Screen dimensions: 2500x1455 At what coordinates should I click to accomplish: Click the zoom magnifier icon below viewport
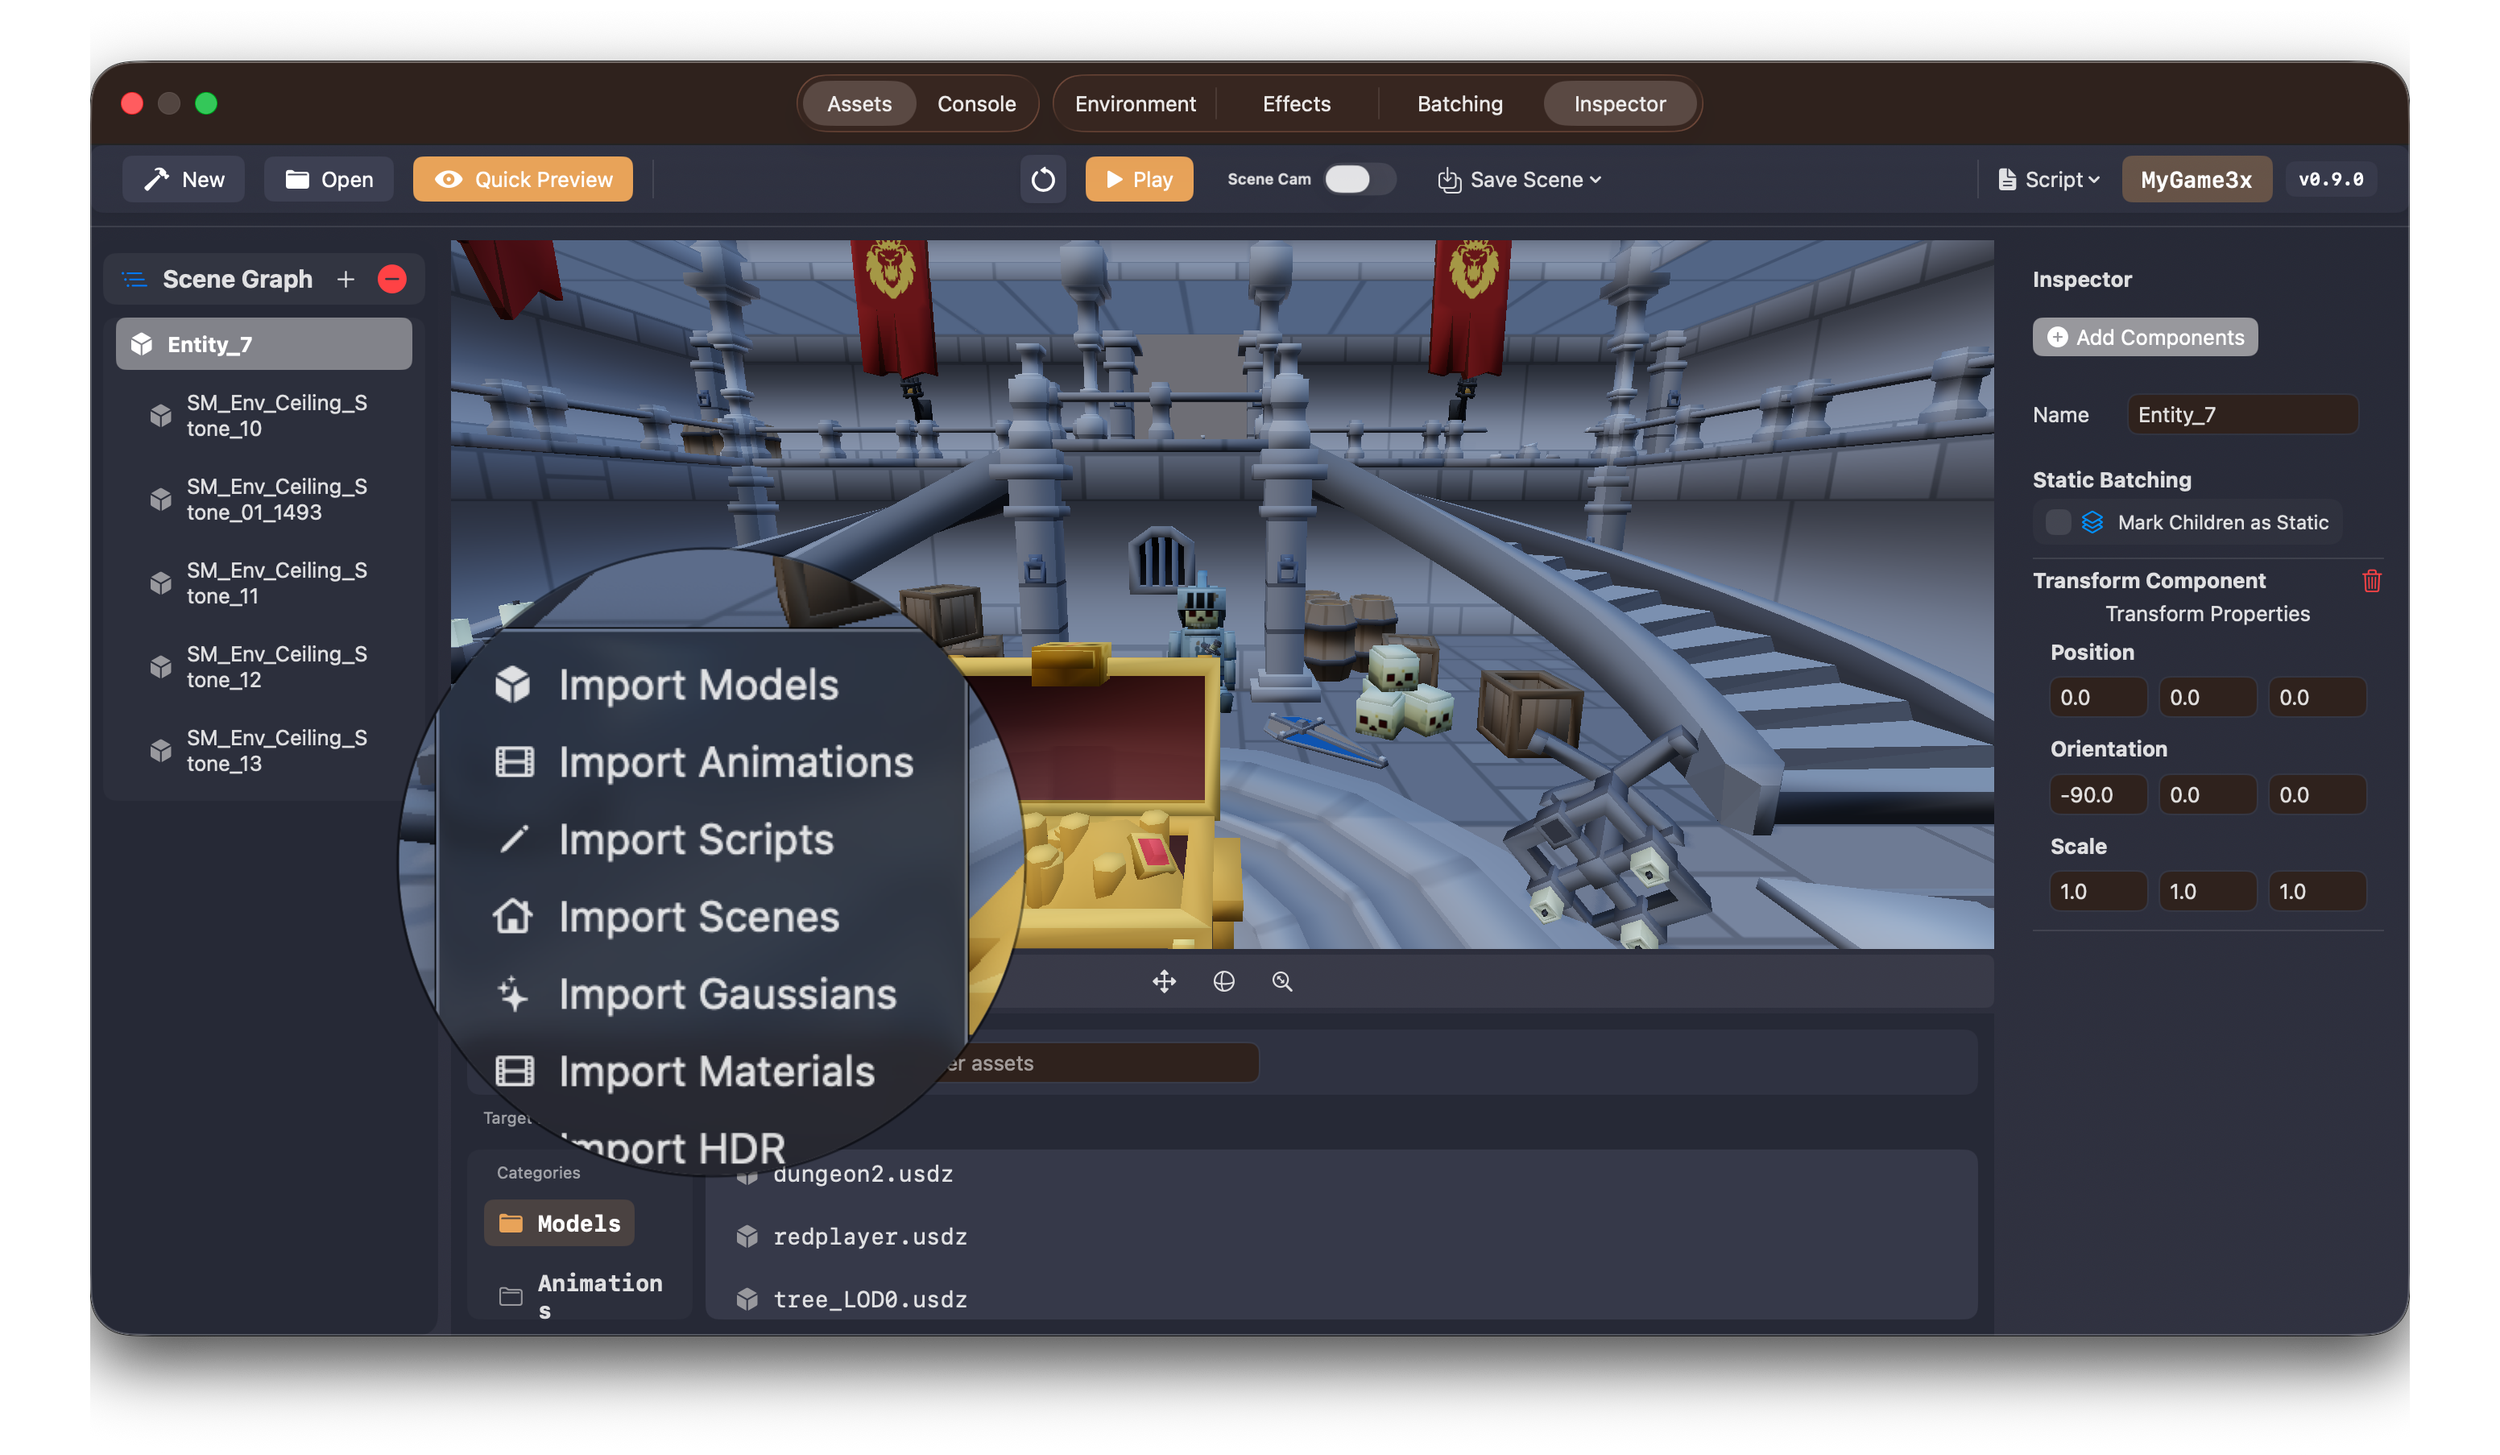click(x=1282, y=981)
